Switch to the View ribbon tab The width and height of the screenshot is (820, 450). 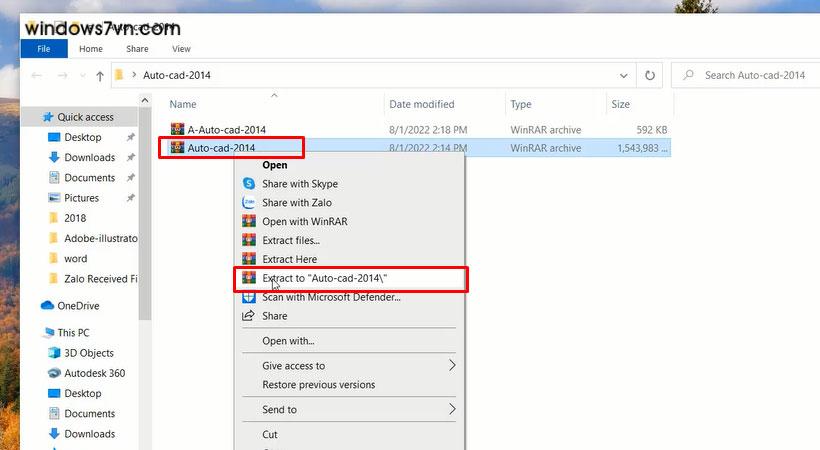point(181,48)
